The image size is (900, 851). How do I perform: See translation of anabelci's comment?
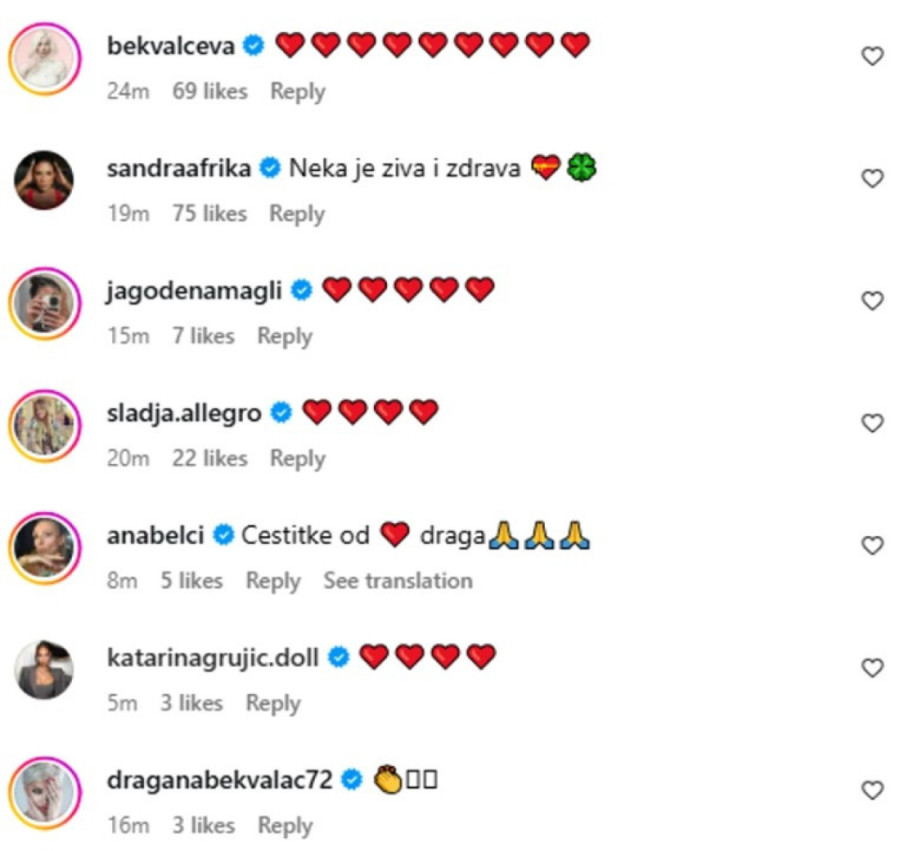point(397,581)
